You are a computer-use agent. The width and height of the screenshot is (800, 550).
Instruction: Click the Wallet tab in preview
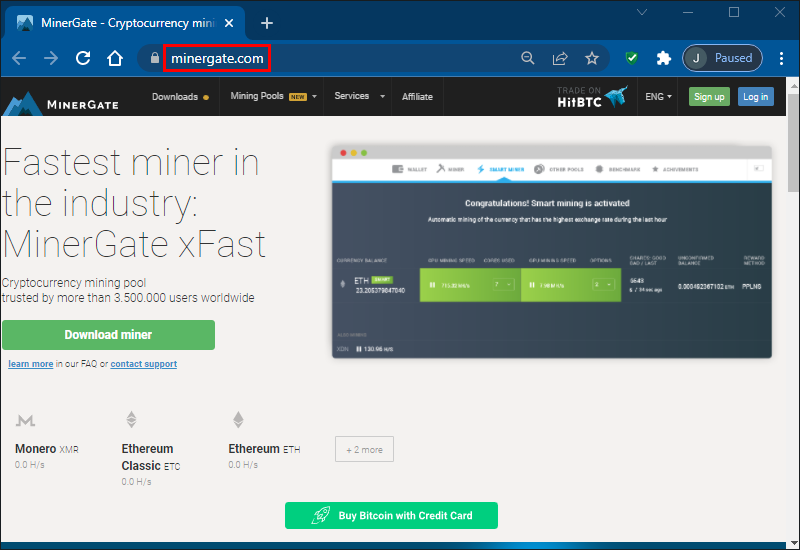[x=409, y=169]
